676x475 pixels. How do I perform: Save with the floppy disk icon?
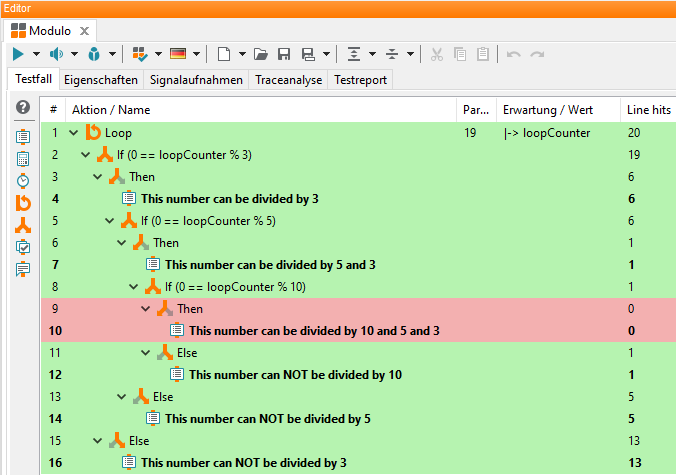pyautogui.click(x=284, y=54)
